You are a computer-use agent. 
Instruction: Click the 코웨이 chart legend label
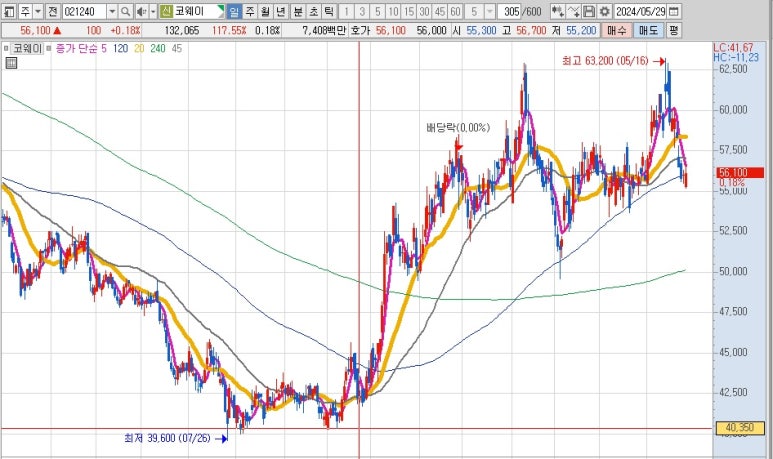(x=26, y=48)
